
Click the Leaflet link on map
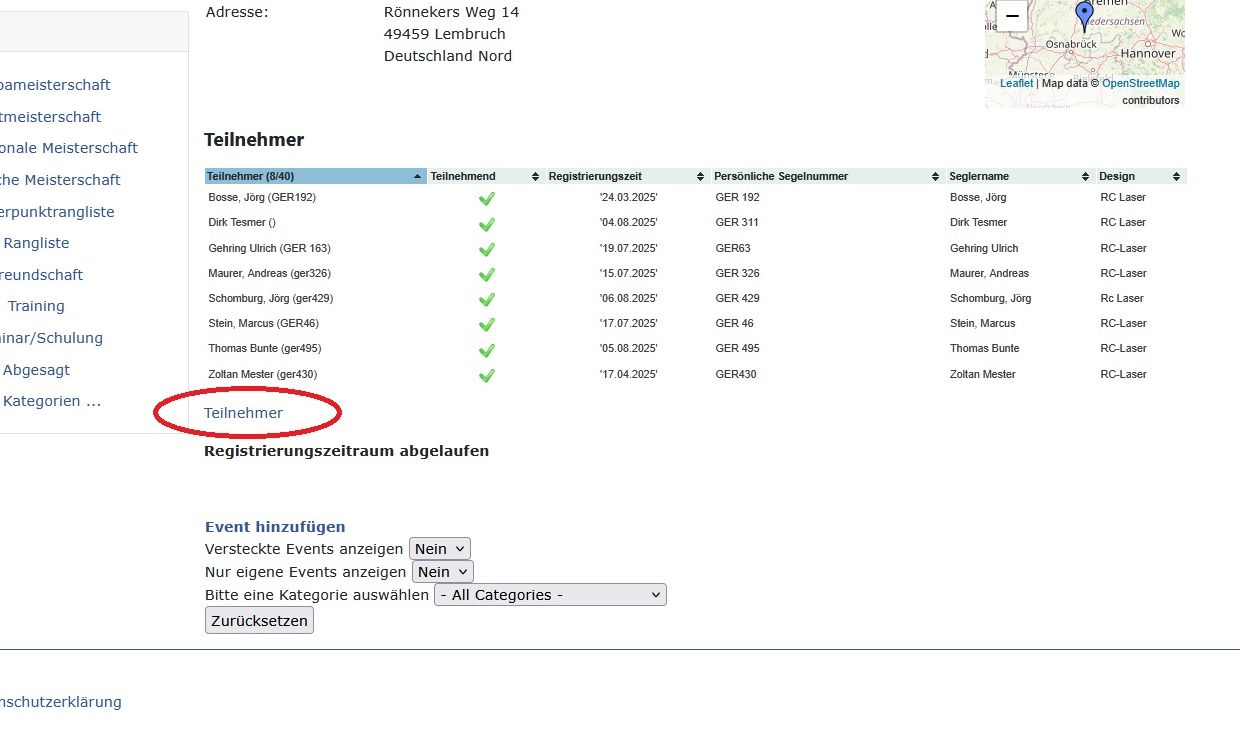[1016, 84]
